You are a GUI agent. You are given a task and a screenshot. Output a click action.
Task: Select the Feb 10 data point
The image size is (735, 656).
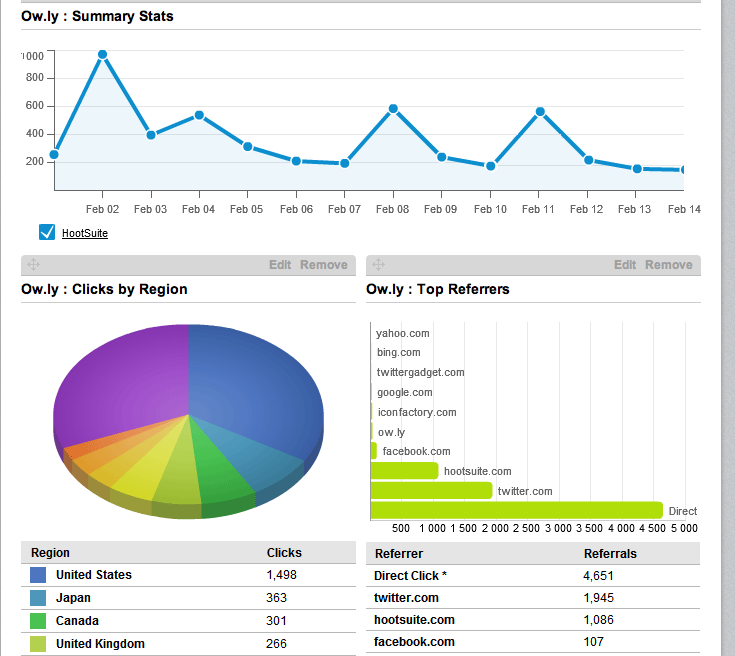click(491, 166)
